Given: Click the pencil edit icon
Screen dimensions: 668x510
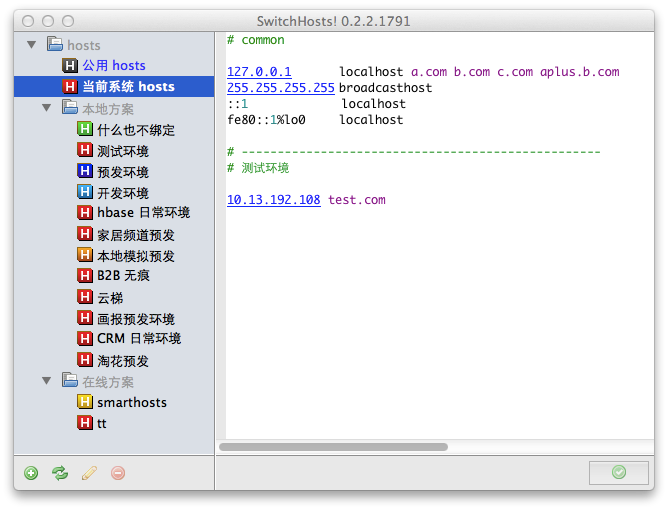Looking at the screenshot, I should [x=89, y=473].
